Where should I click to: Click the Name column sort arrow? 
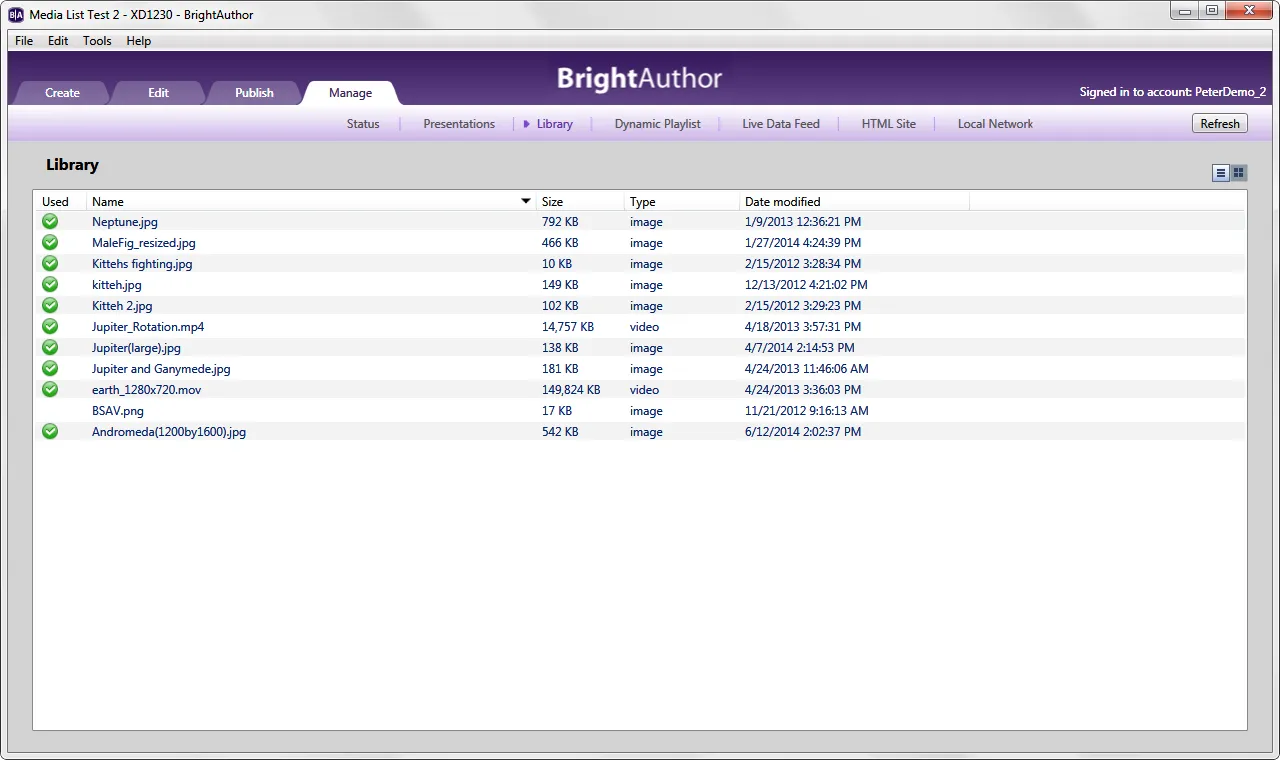526,201
